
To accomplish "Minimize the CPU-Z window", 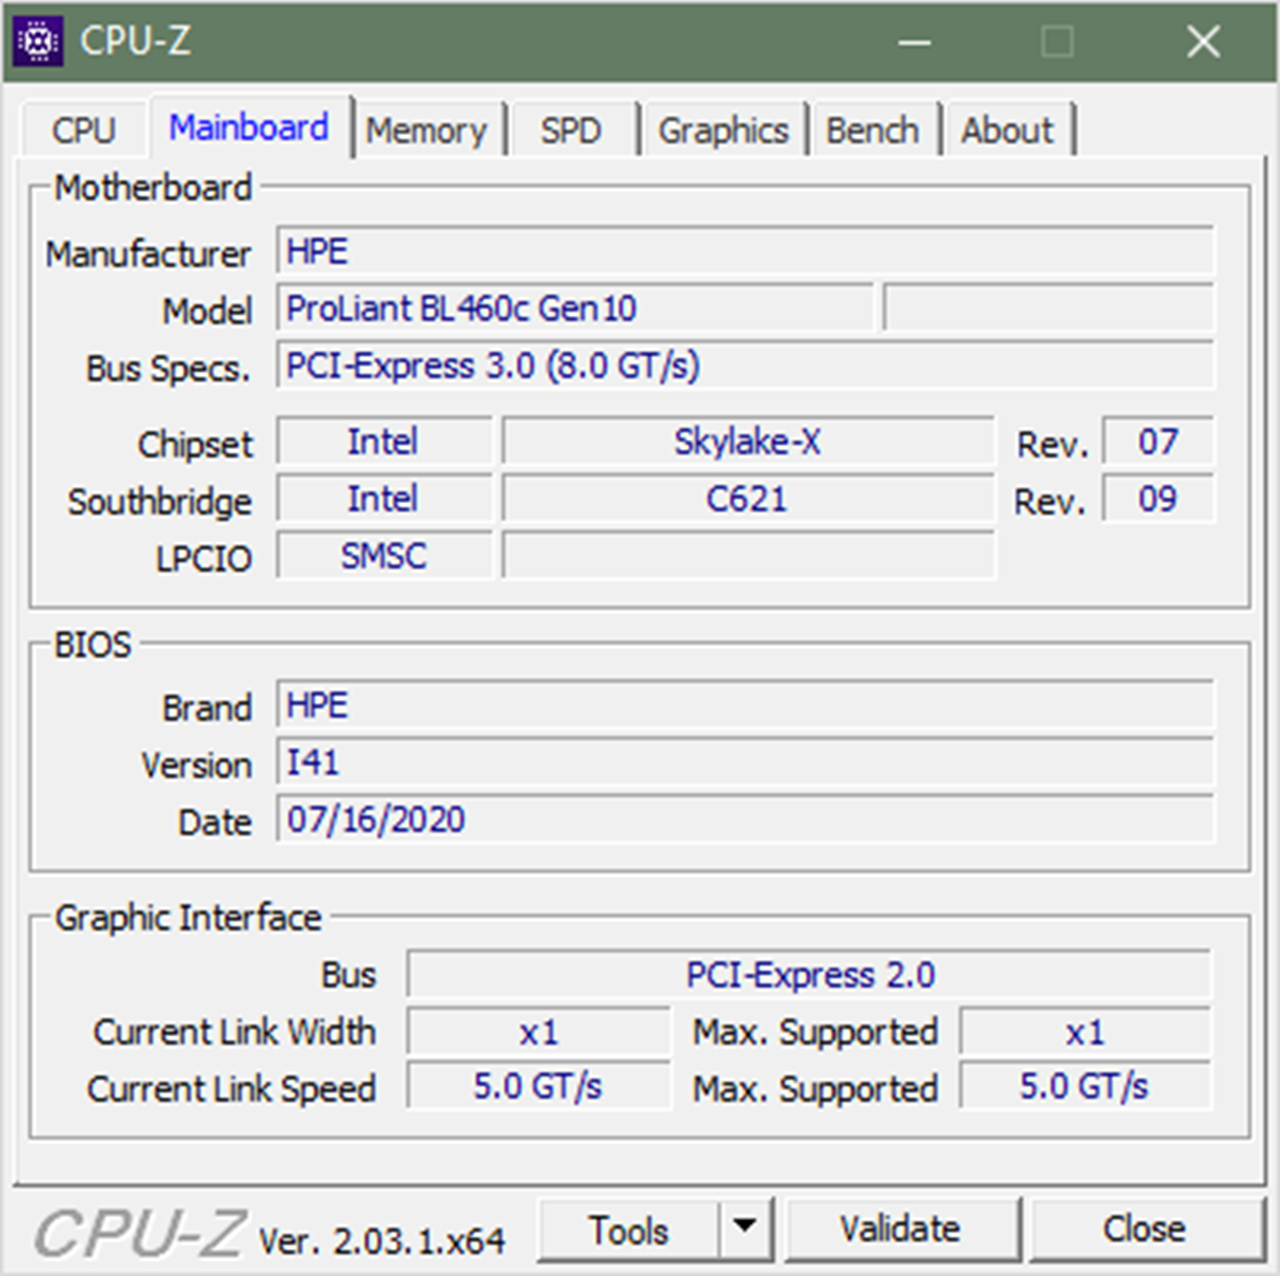I will click(x=914, y=42).
